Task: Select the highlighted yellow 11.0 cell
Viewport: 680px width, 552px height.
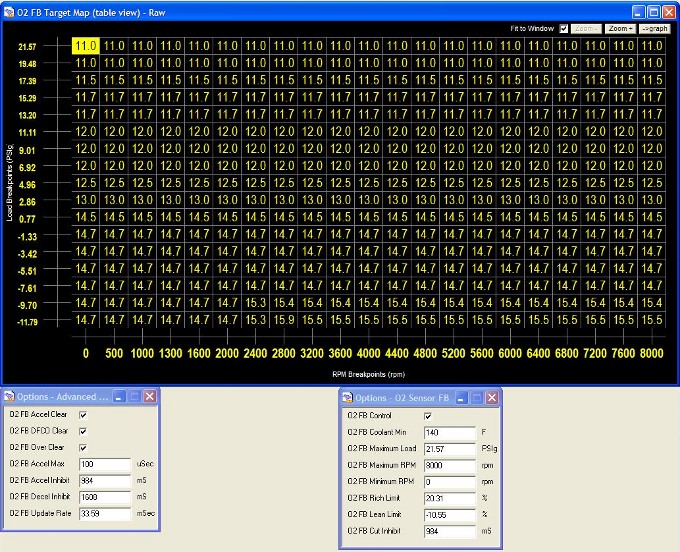Action: 85,46
